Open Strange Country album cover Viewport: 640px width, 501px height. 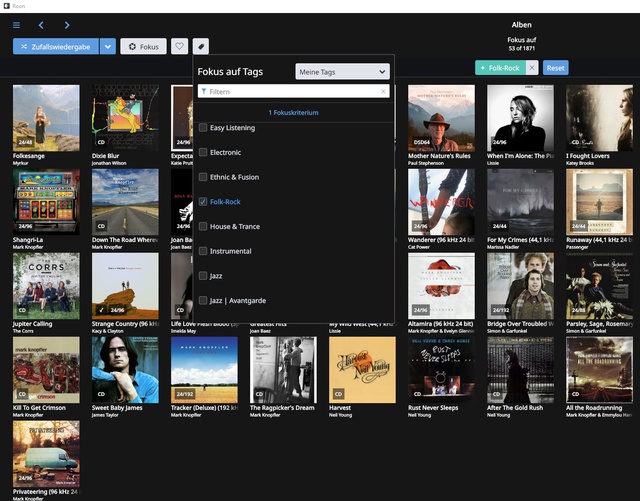coord(125,286)
